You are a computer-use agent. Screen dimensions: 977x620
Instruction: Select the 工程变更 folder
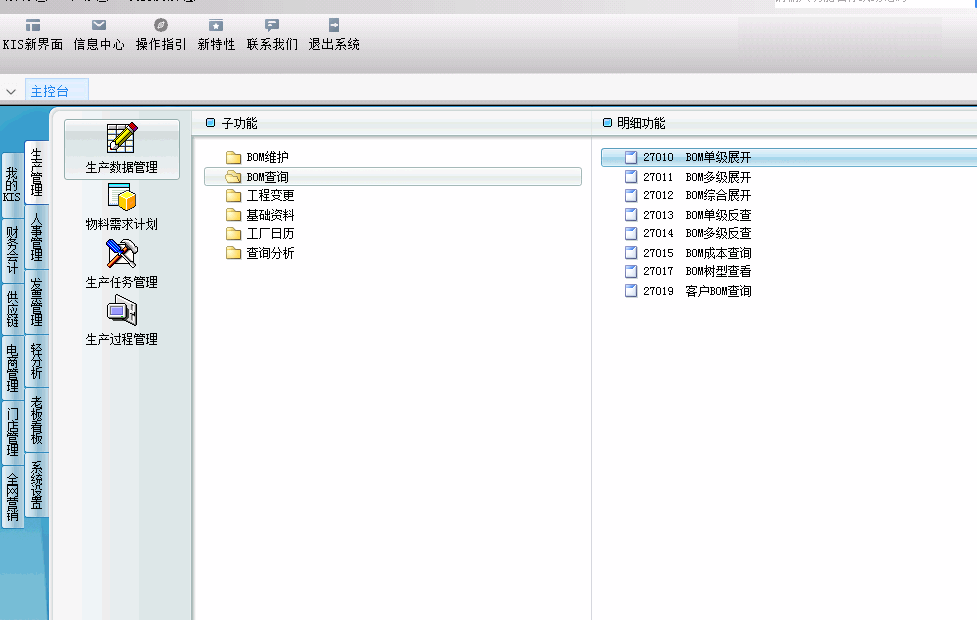pyautogui.click(x=270, y=196)
